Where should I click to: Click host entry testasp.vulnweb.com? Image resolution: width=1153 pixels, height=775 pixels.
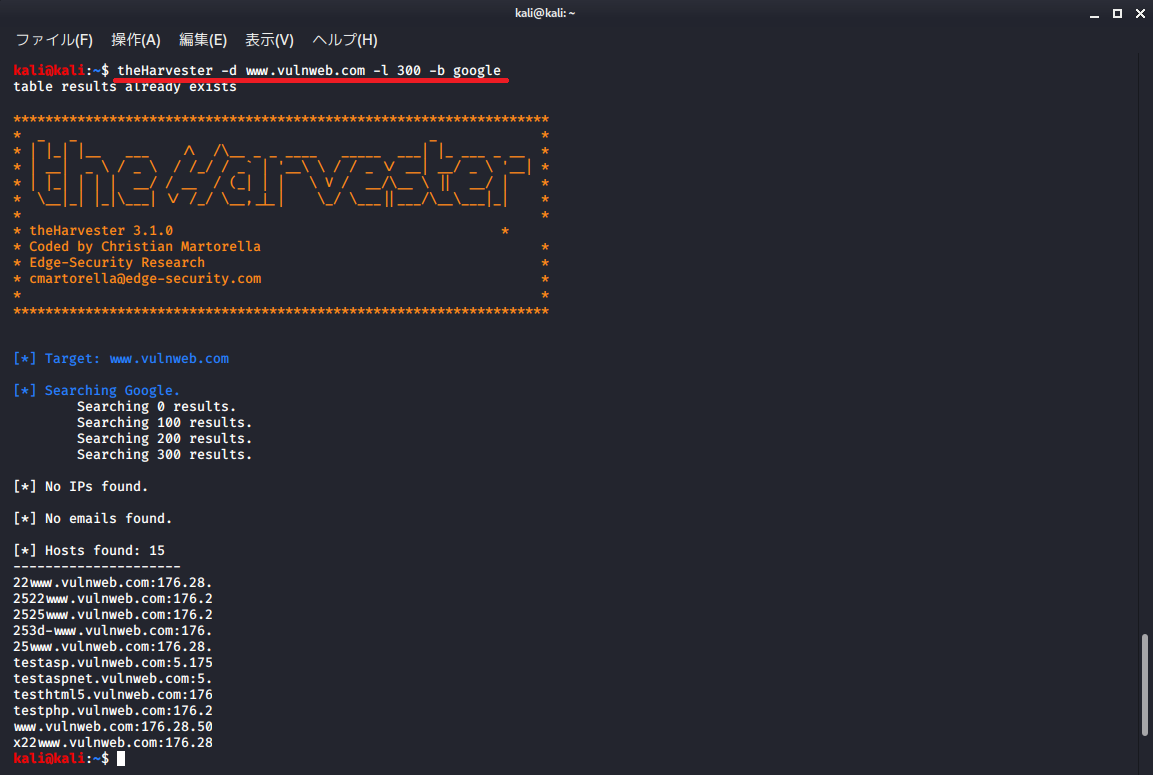pos(113,663)
